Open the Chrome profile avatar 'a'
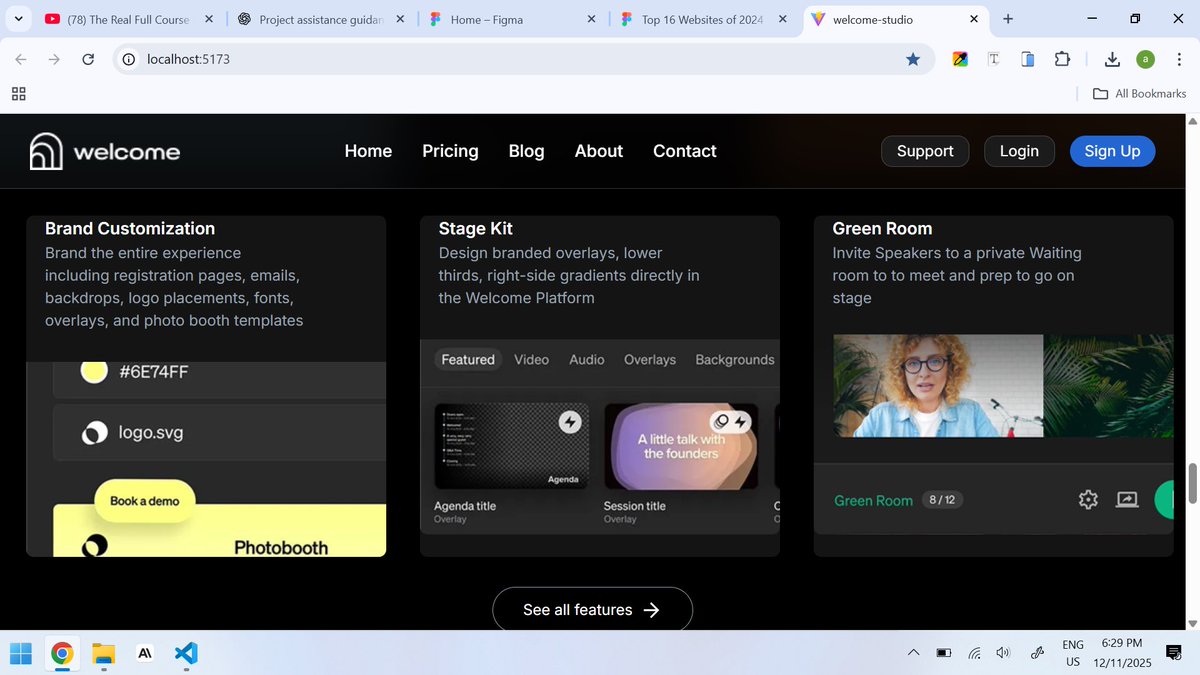1200x675 pixels. point(1146,59)
